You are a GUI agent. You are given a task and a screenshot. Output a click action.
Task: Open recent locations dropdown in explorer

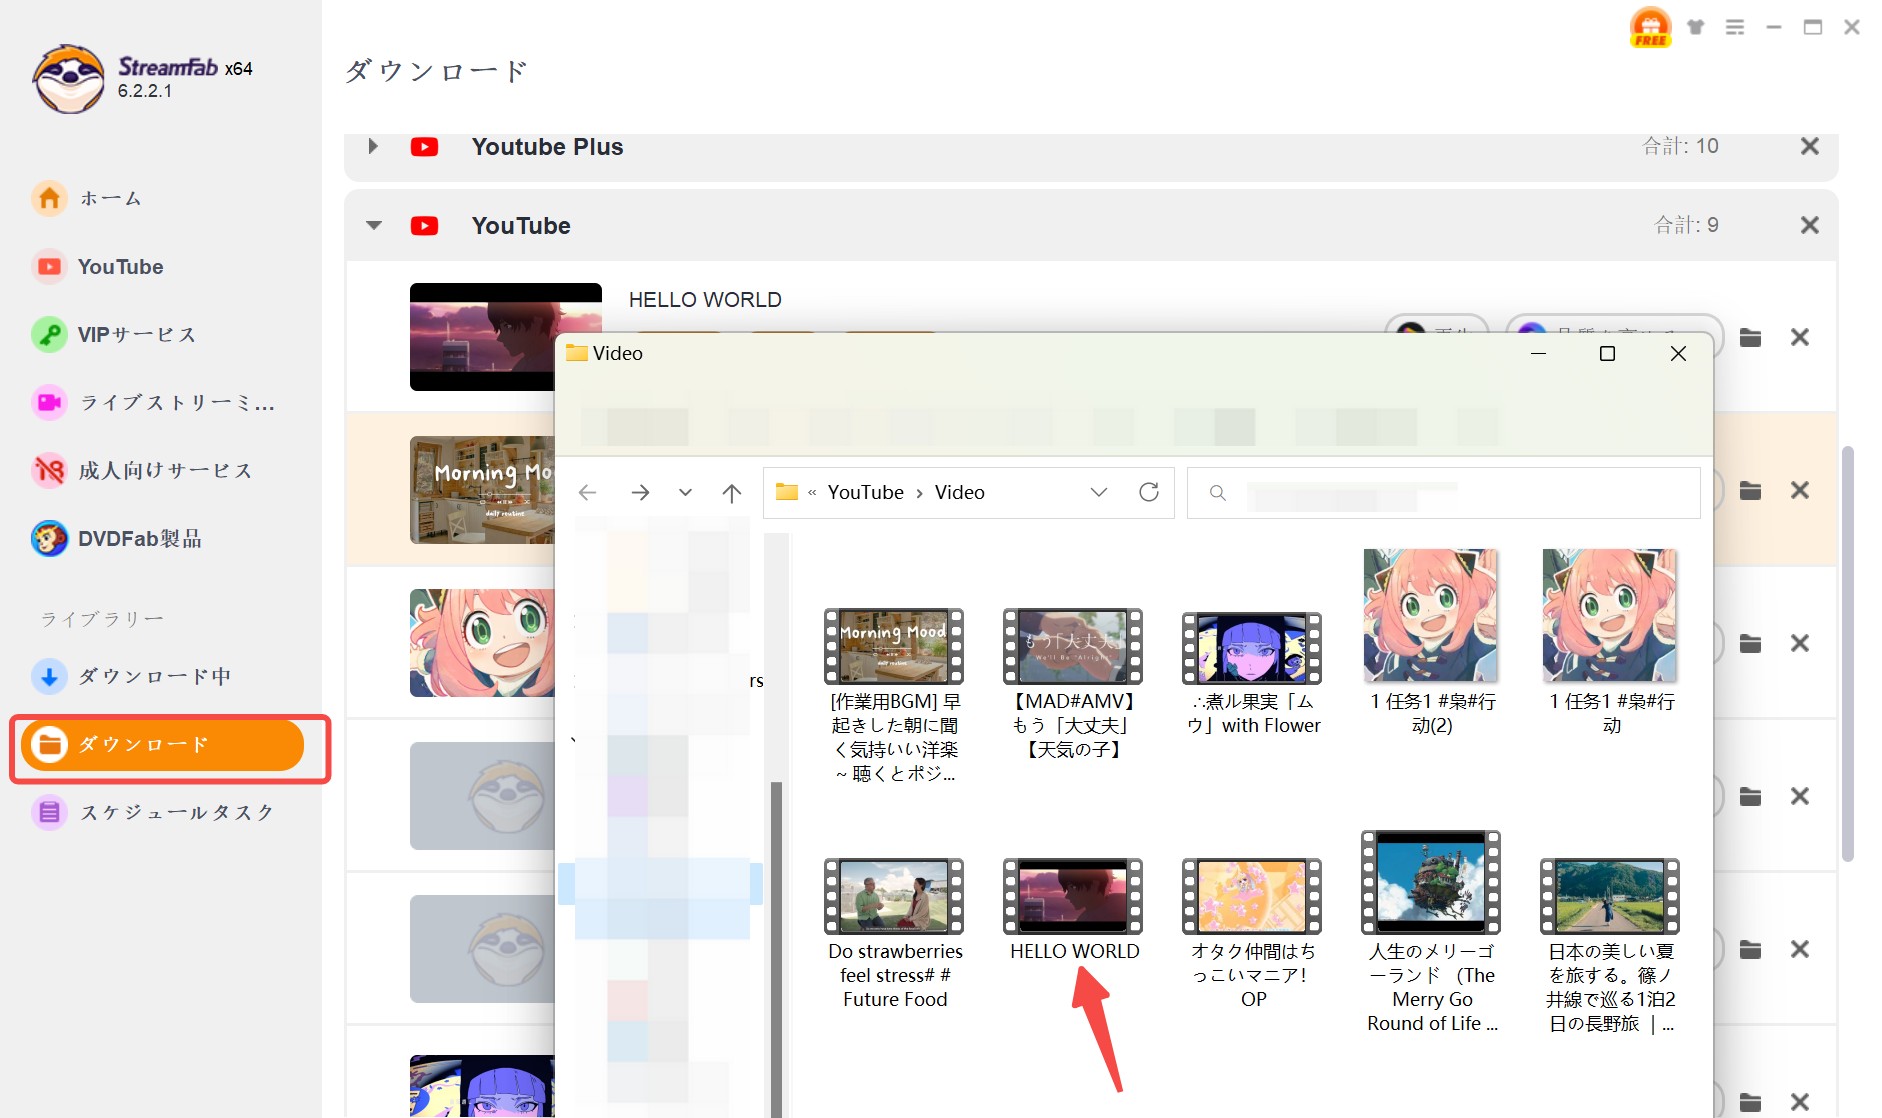click(685, 493)
